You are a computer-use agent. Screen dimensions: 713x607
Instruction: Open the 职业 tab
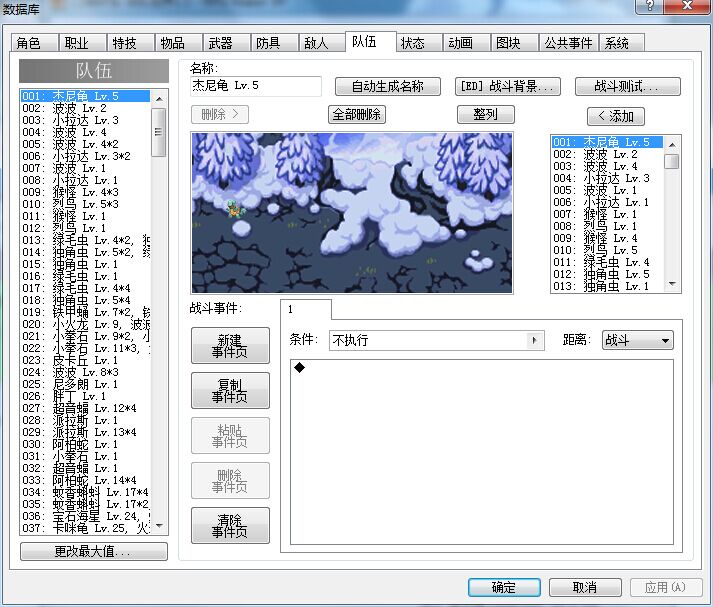click(82, 43)
